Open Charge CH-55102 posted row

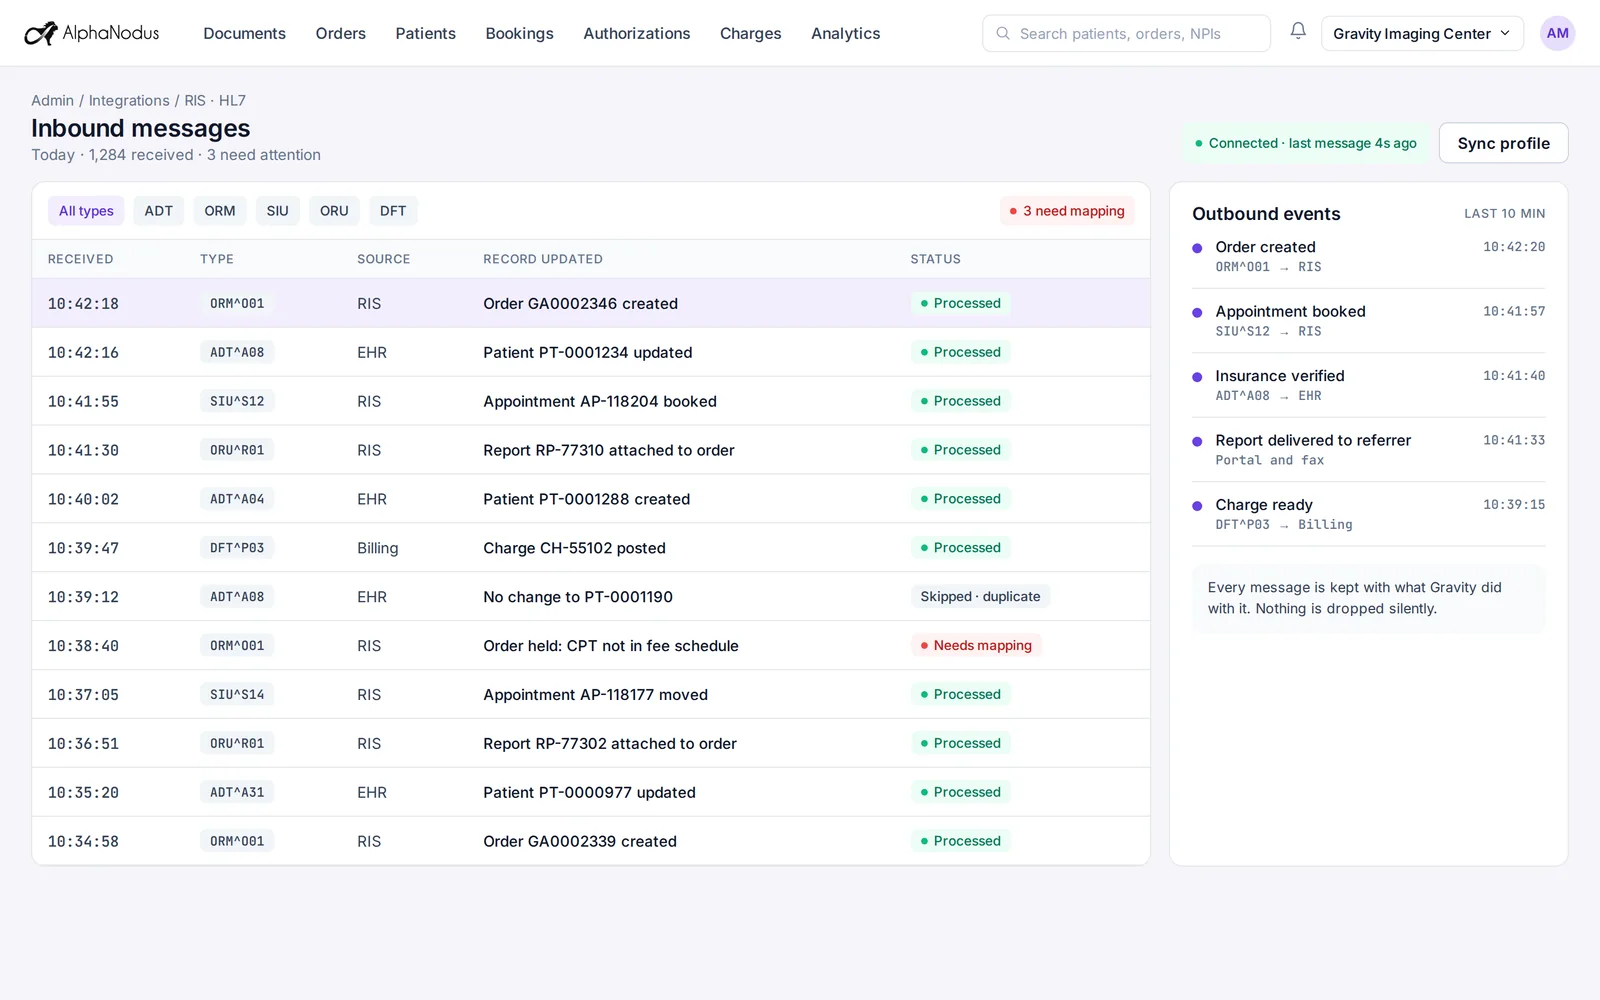coord(591,548)
